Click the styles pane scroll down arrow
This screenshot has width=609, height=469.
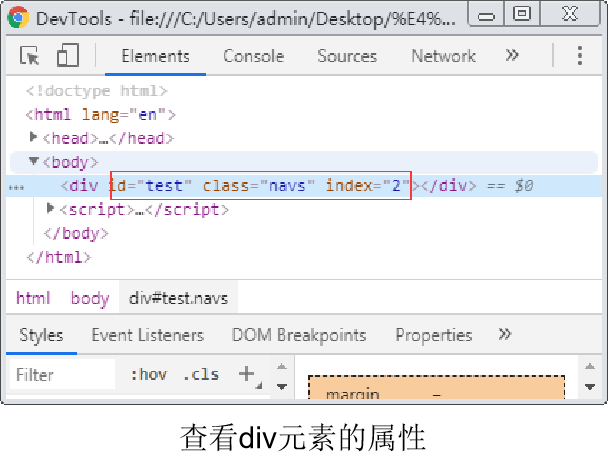point(282,386)
